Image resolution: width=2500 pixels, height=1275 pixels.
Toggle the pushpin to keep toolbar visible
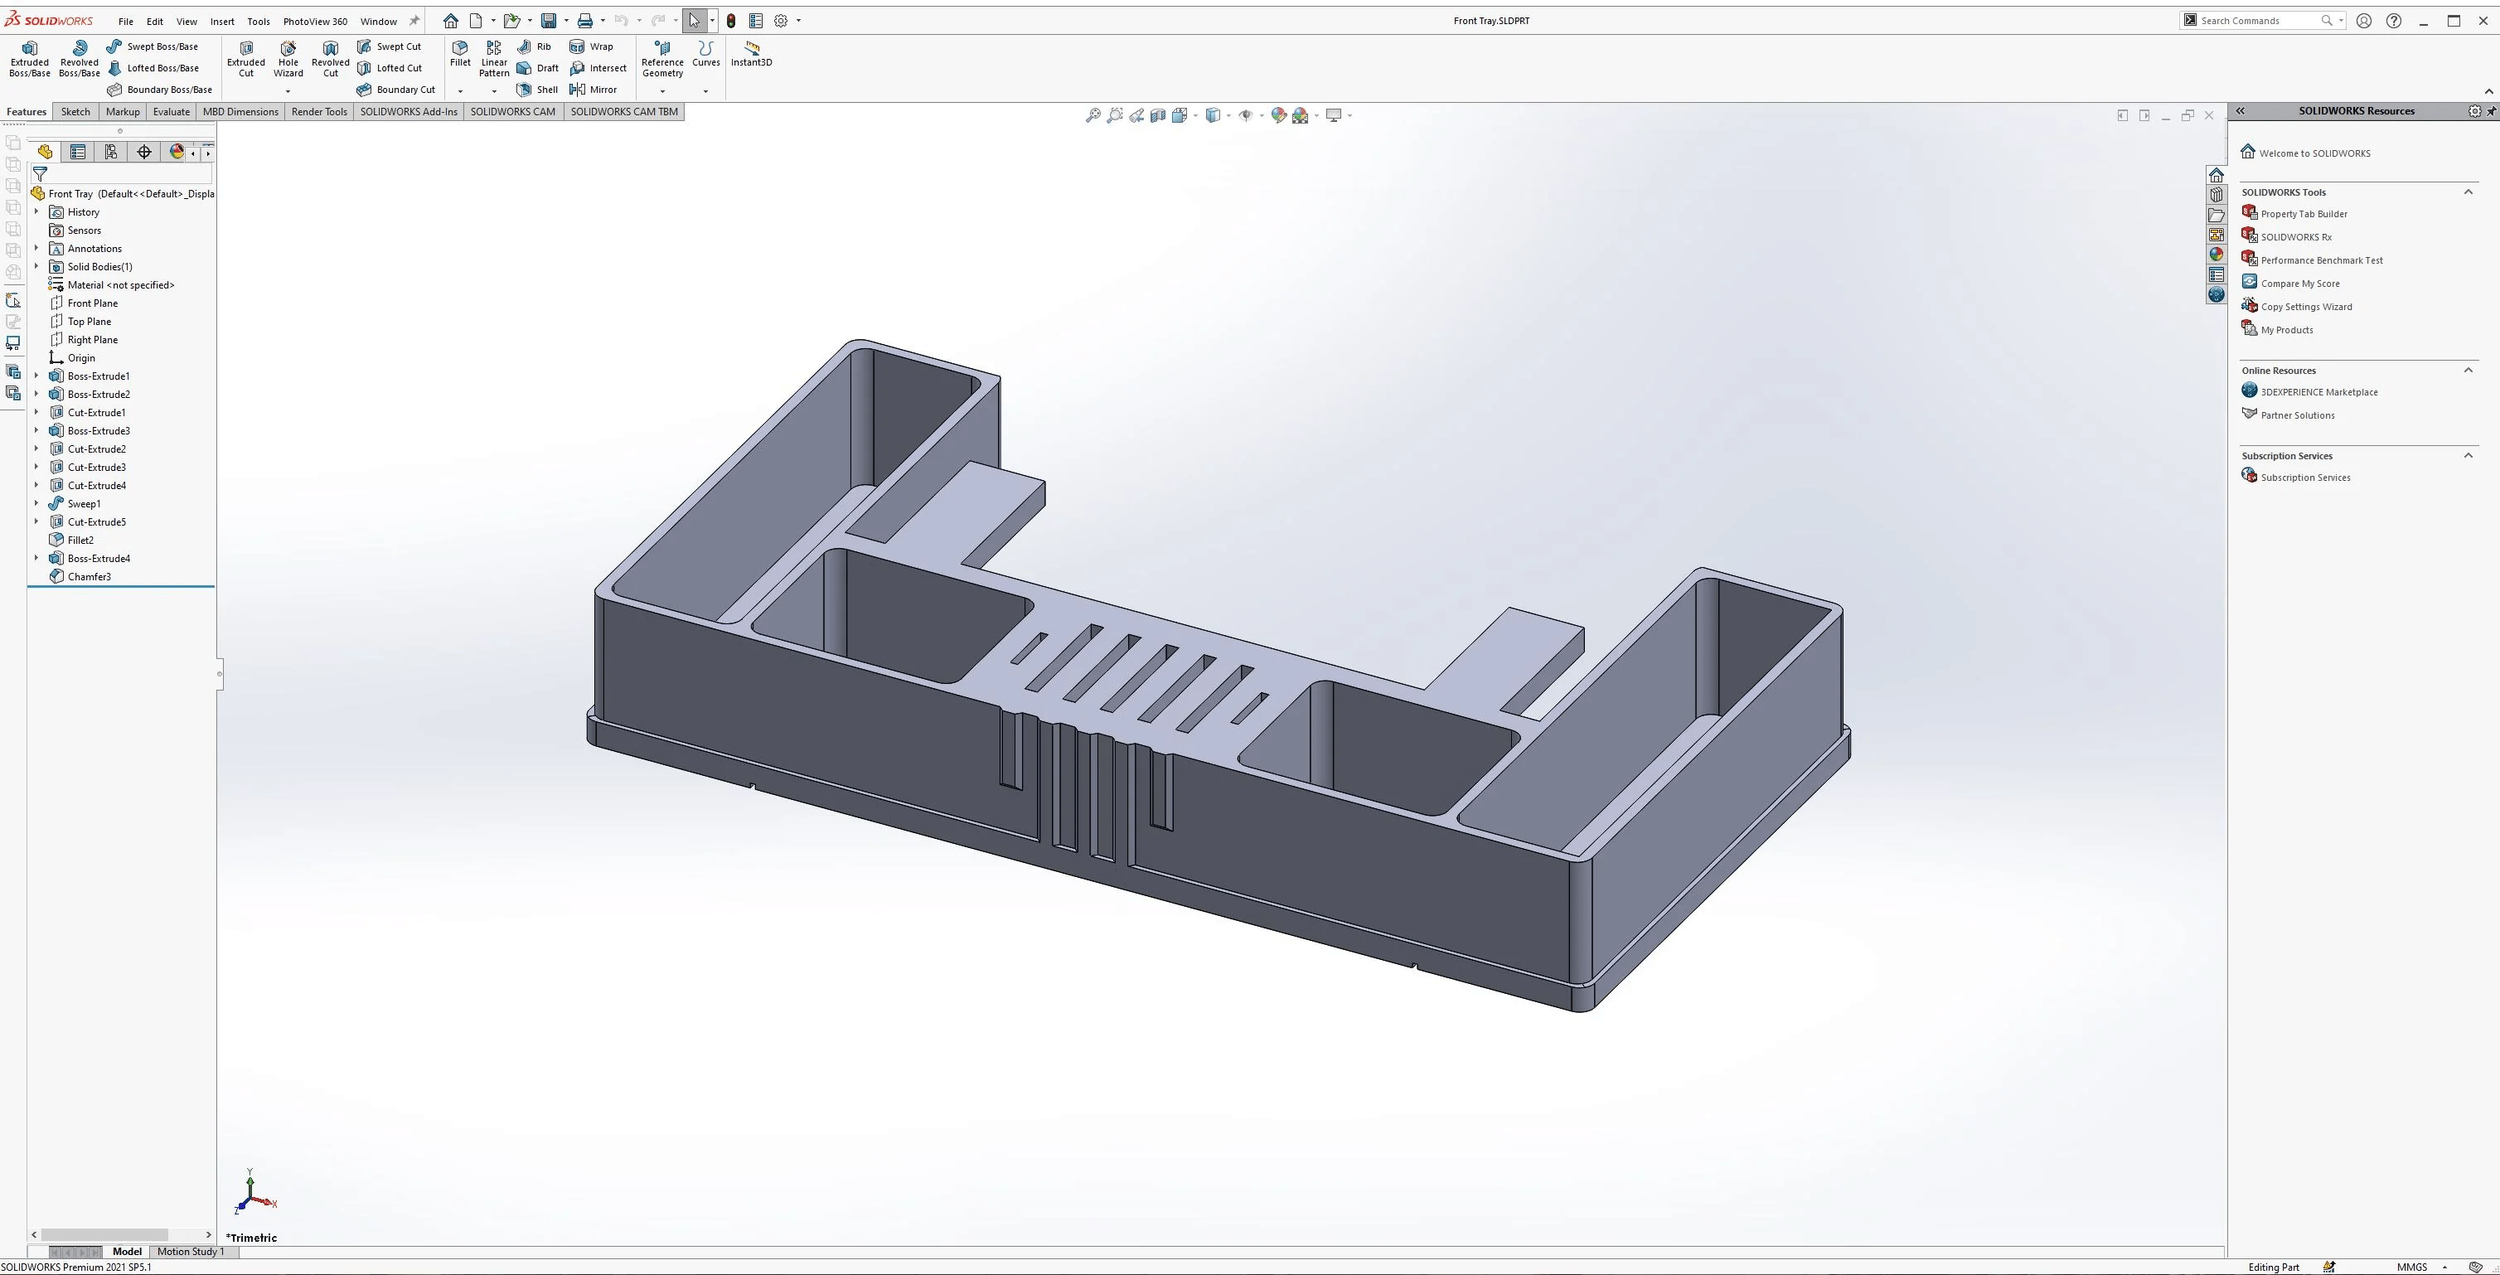[x=414, y=20]
